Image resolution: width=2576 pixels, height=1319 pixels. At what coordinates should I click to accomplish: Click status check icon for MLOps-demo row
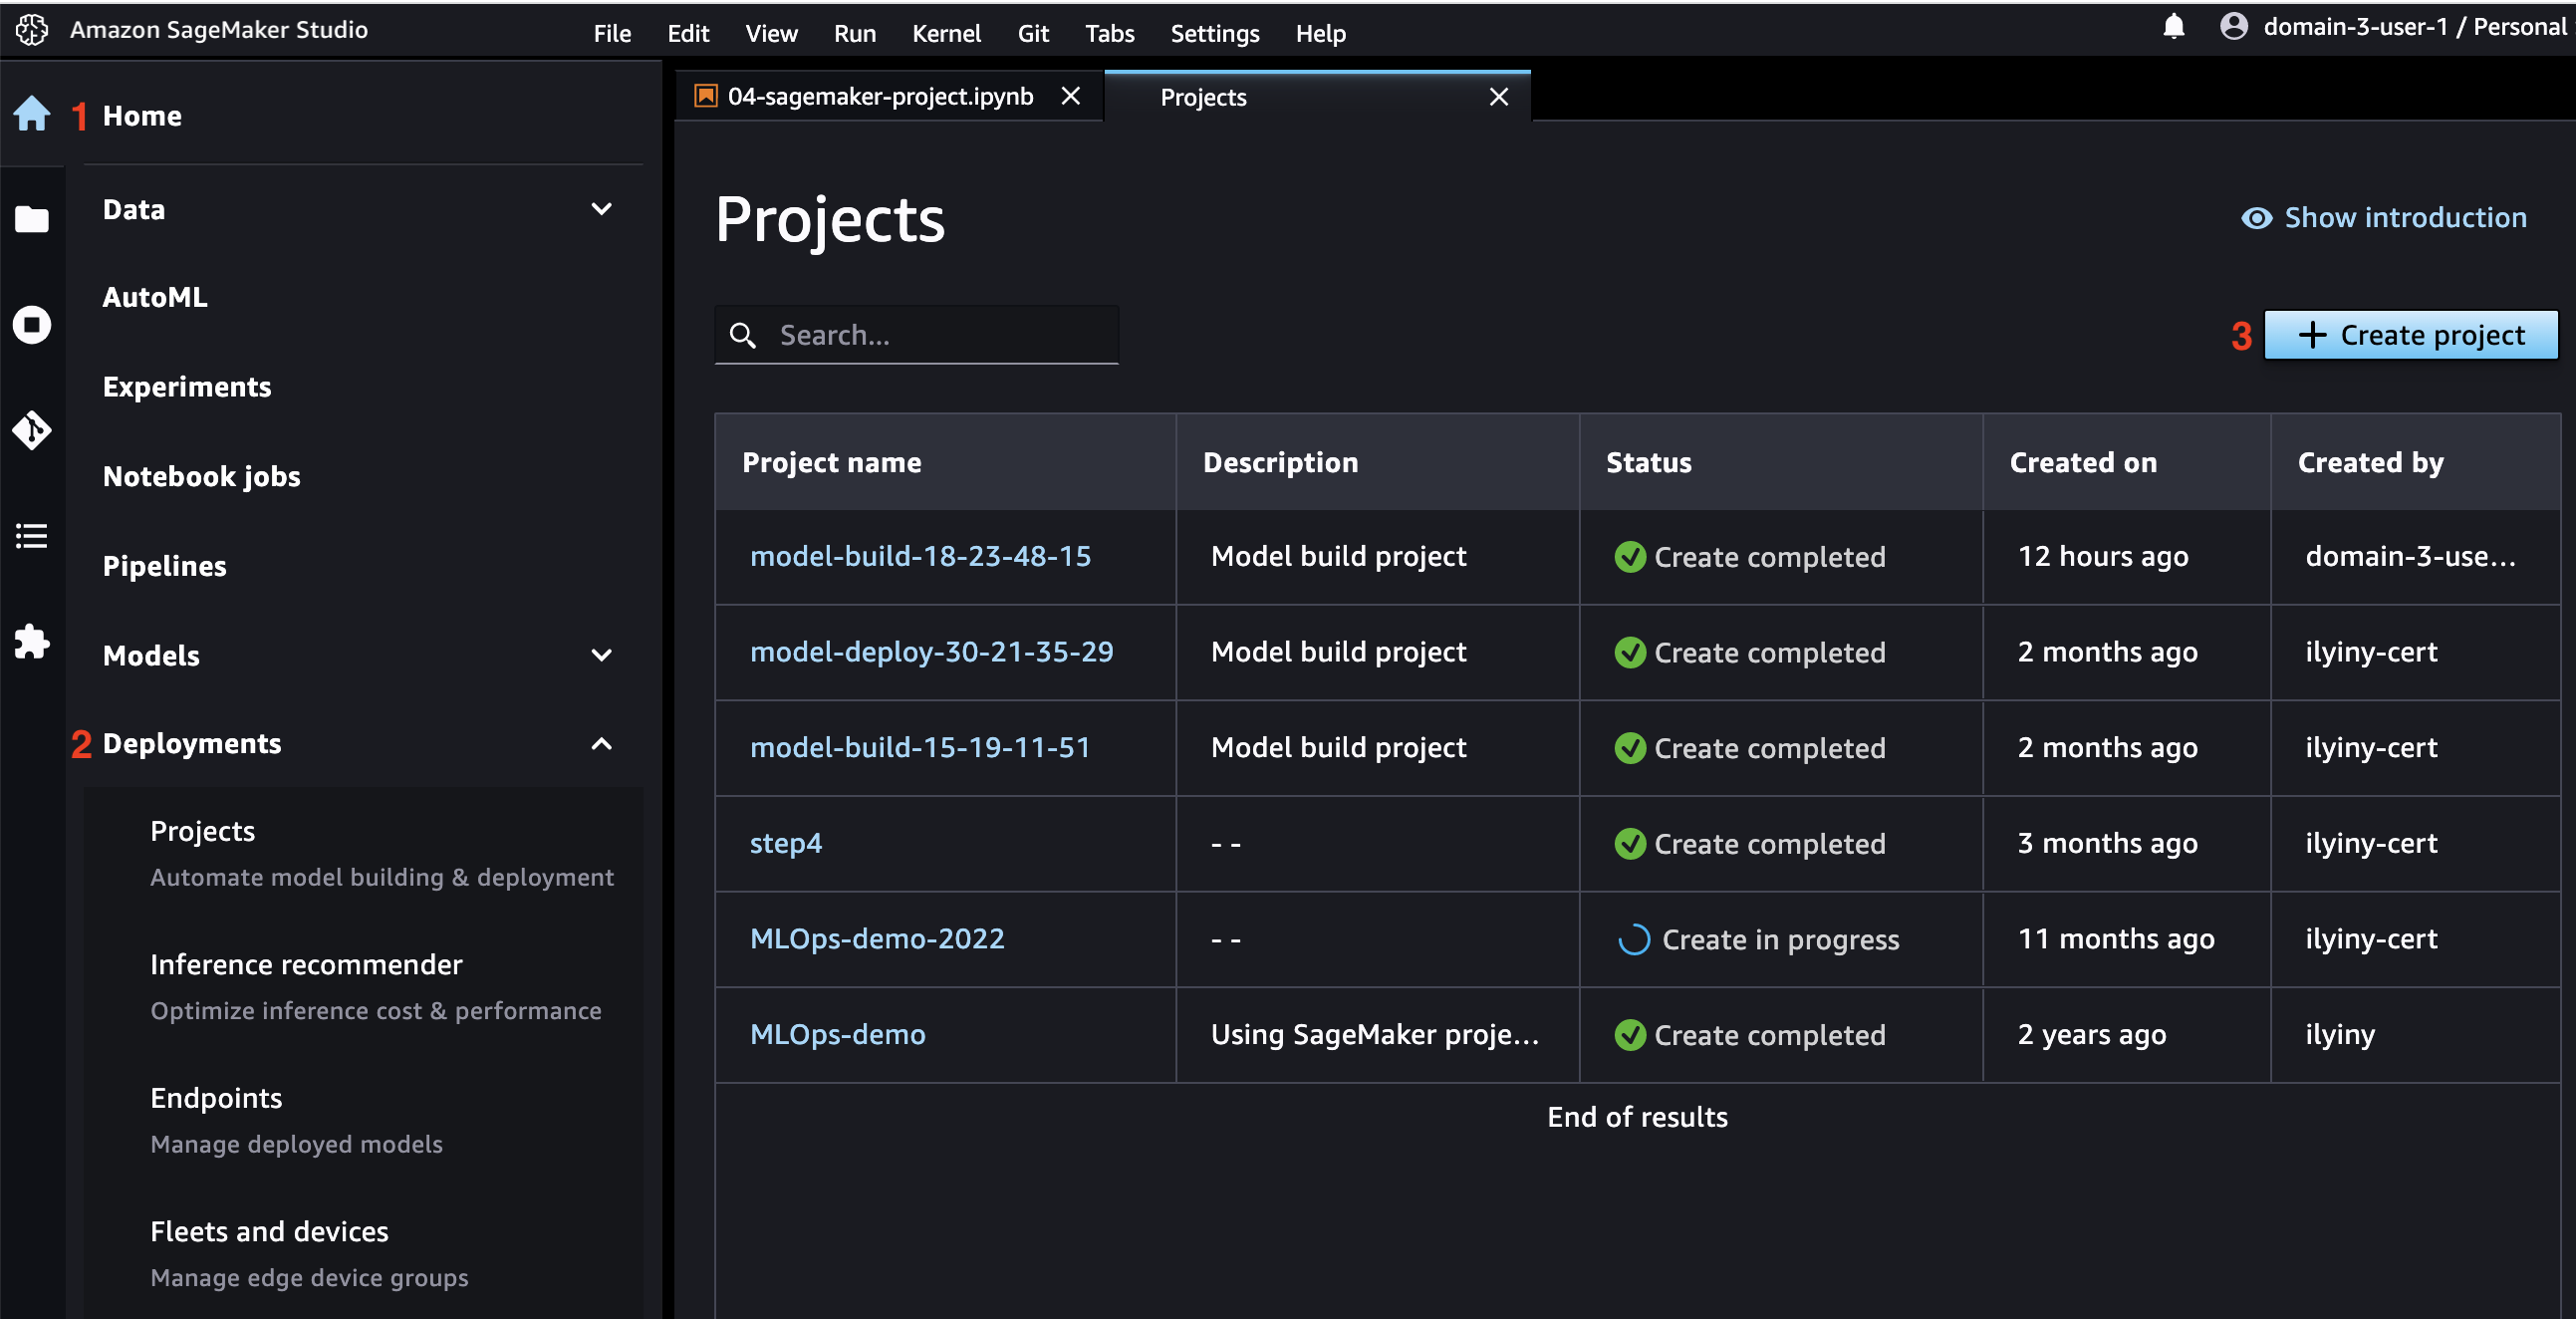[x=1630, y=1035]
